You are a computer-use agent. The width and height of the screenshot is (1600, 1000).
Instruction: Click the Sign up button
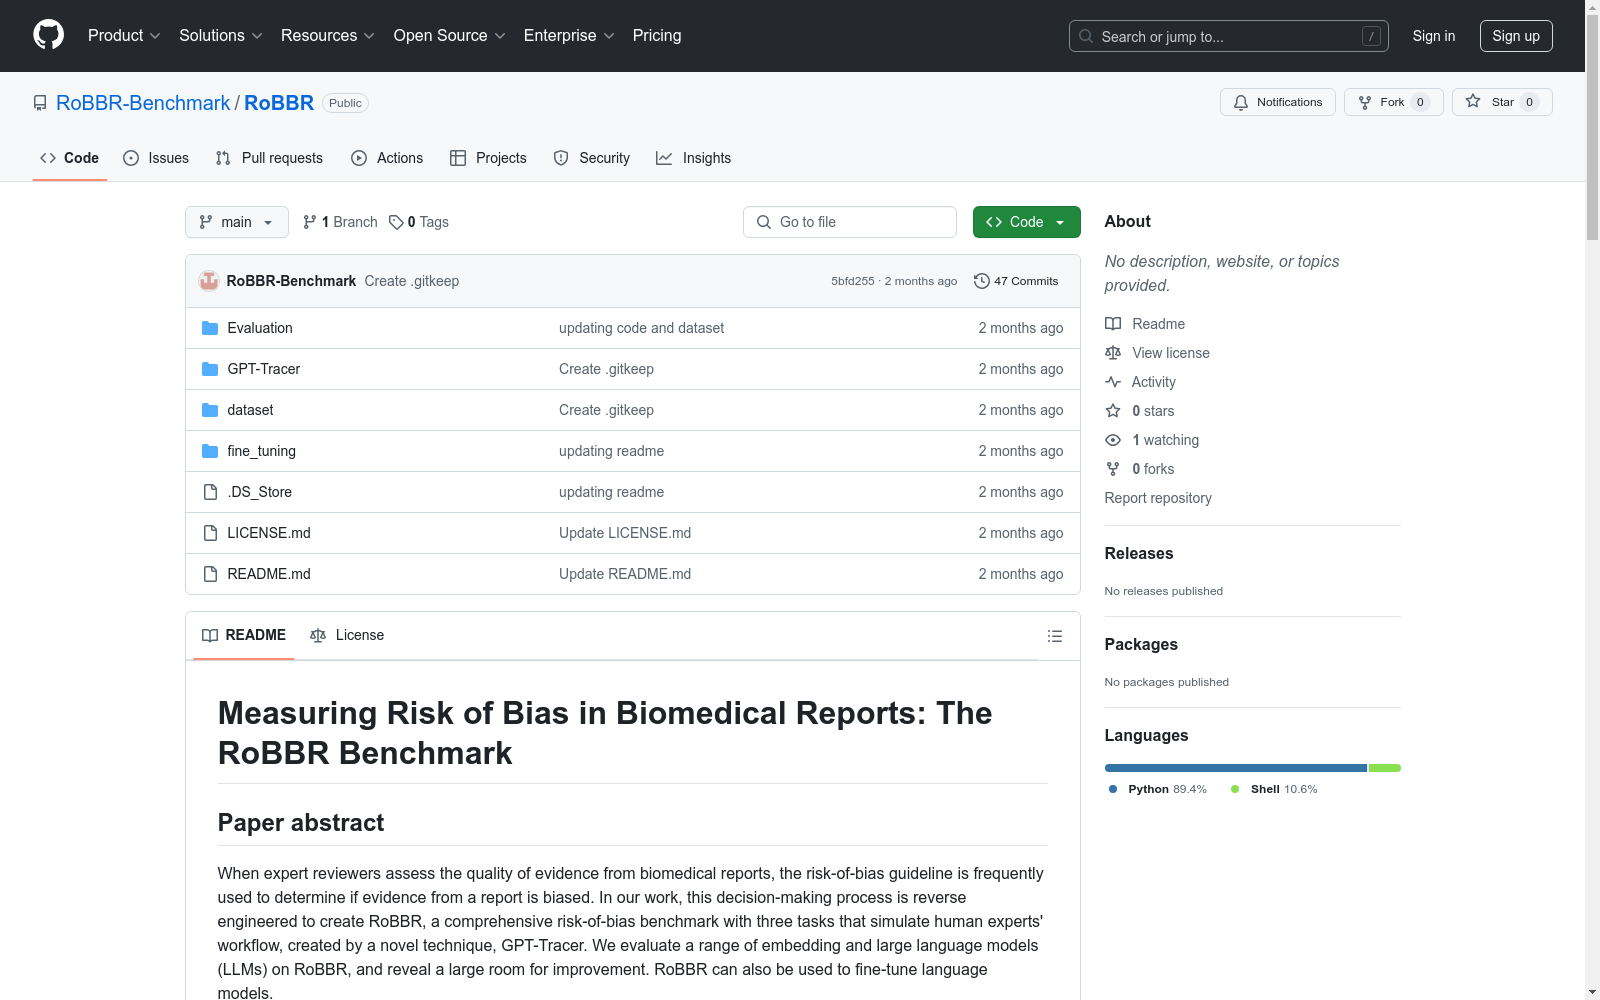click(1516, 36)
